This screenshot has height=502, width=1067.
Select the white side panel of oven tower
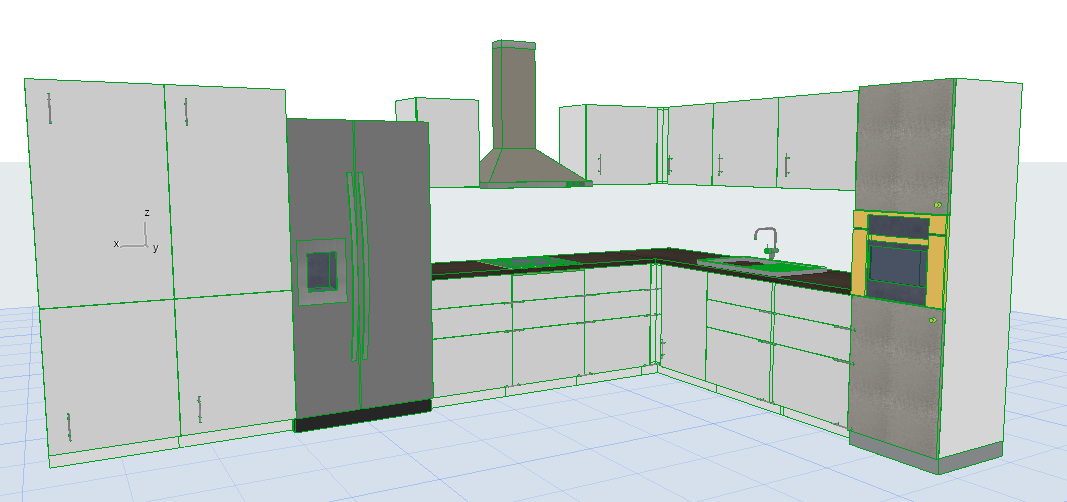tap(985, 270)
